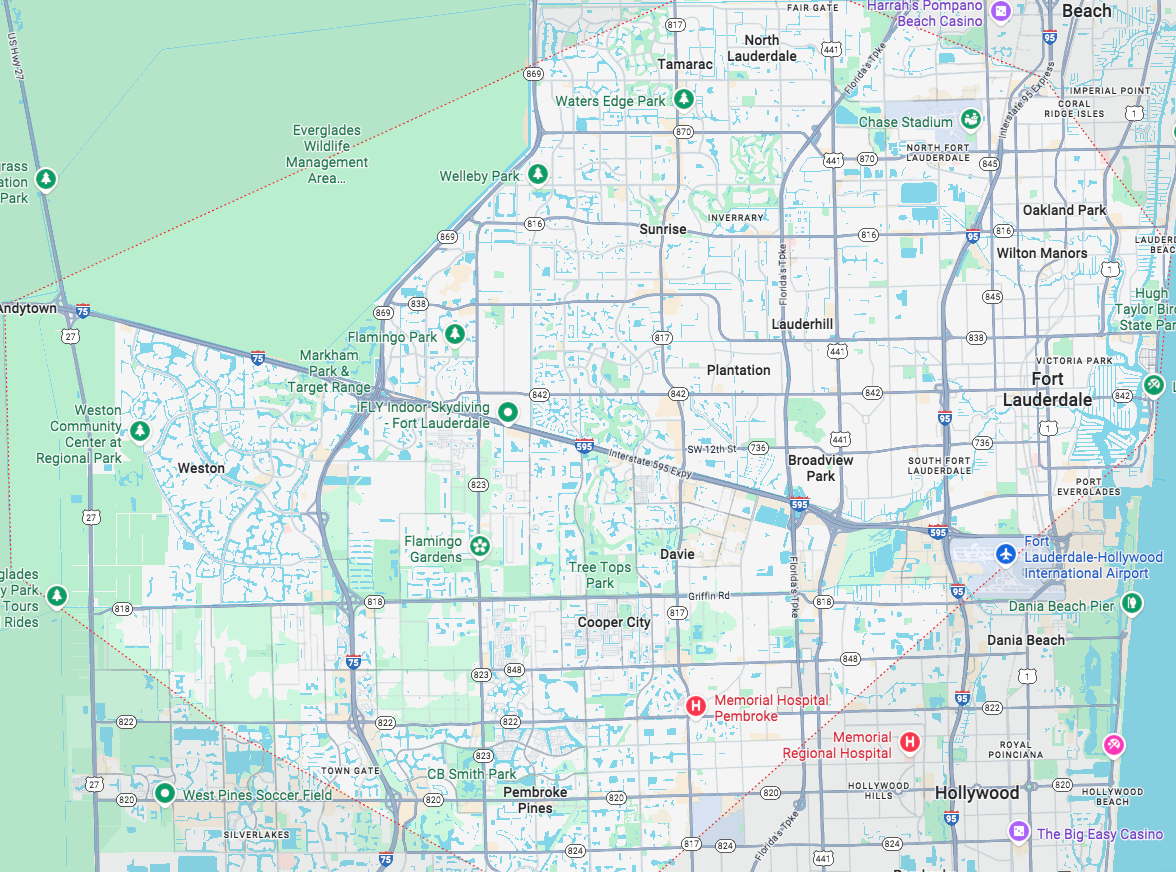Click the Interstate 595 Expy road label
The height and width of the screenshot is (872, 1176).
[x=650, y=463]
